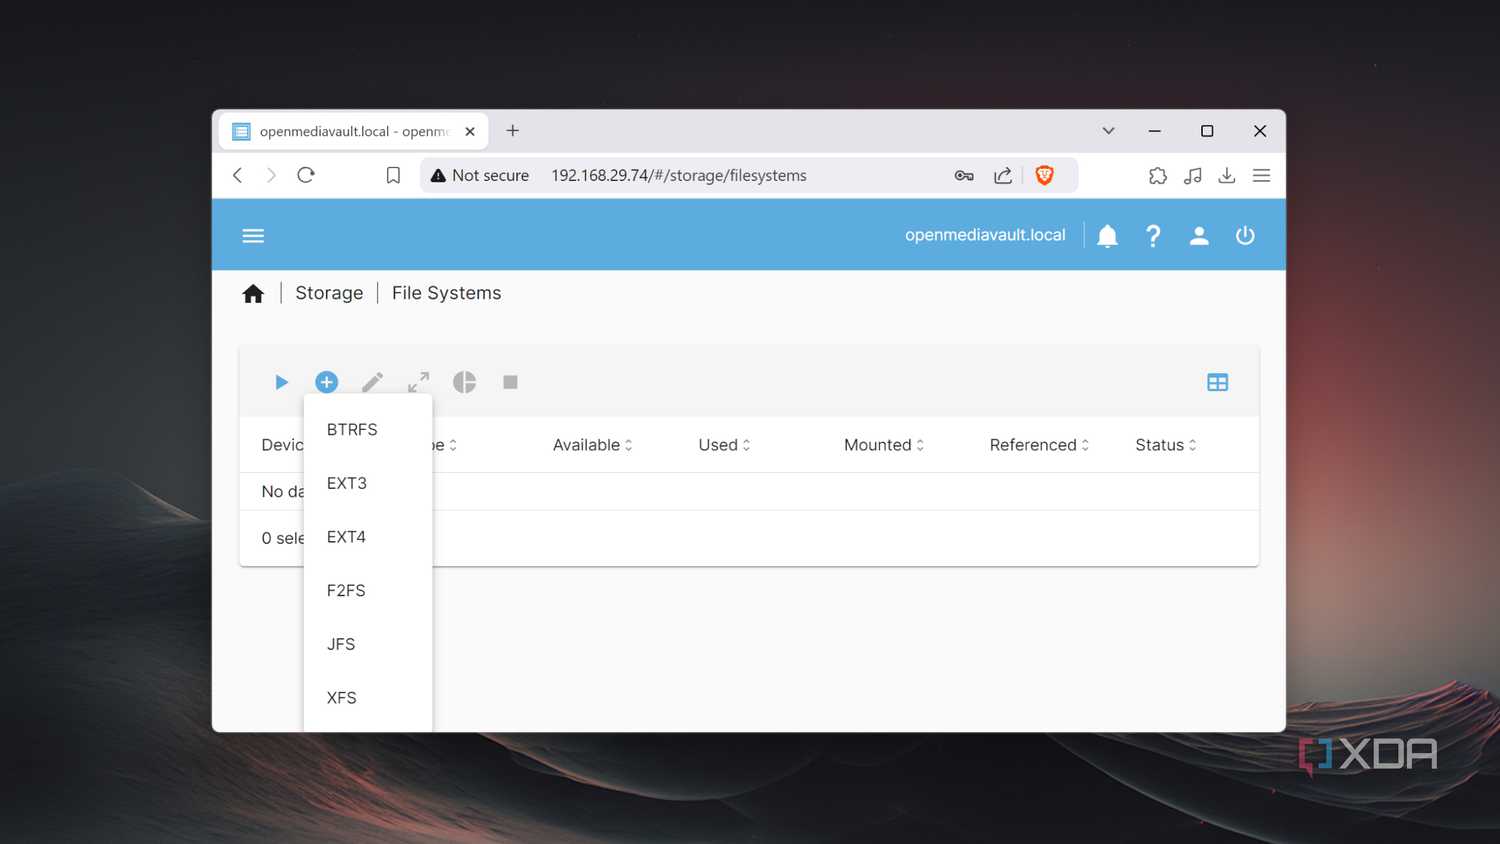Image resolution: width=1500 pixels, height=844 pixels.
Task: Go forward in browser history
Action: click(x=271, y=175)
